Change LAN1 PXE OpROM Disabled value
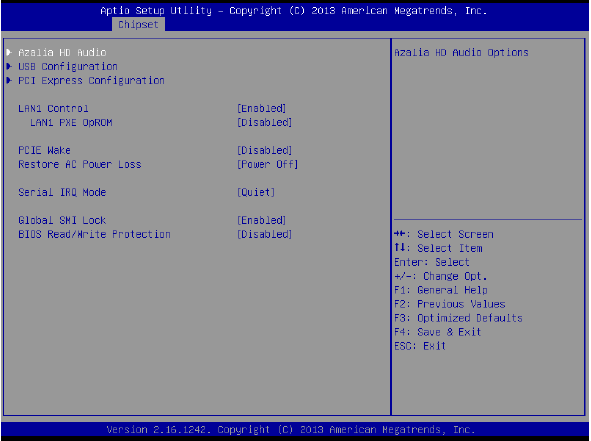 tap(264, 122)
